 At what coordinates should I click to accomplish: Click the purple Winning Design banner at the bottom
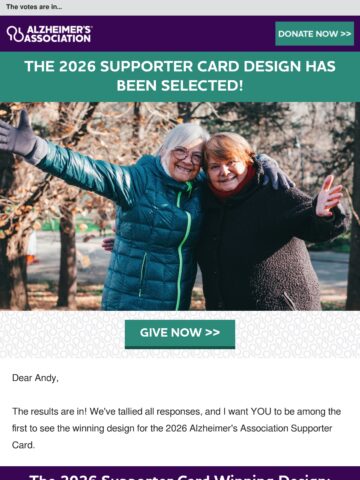[x=180, y=473]
